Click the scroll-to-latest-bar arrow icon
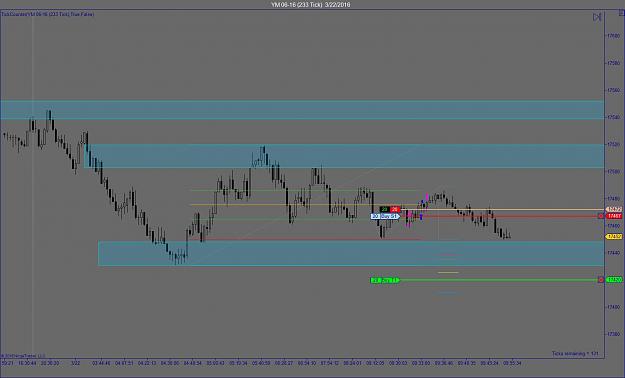Screen dimensions: 625x378 (597, 17)
